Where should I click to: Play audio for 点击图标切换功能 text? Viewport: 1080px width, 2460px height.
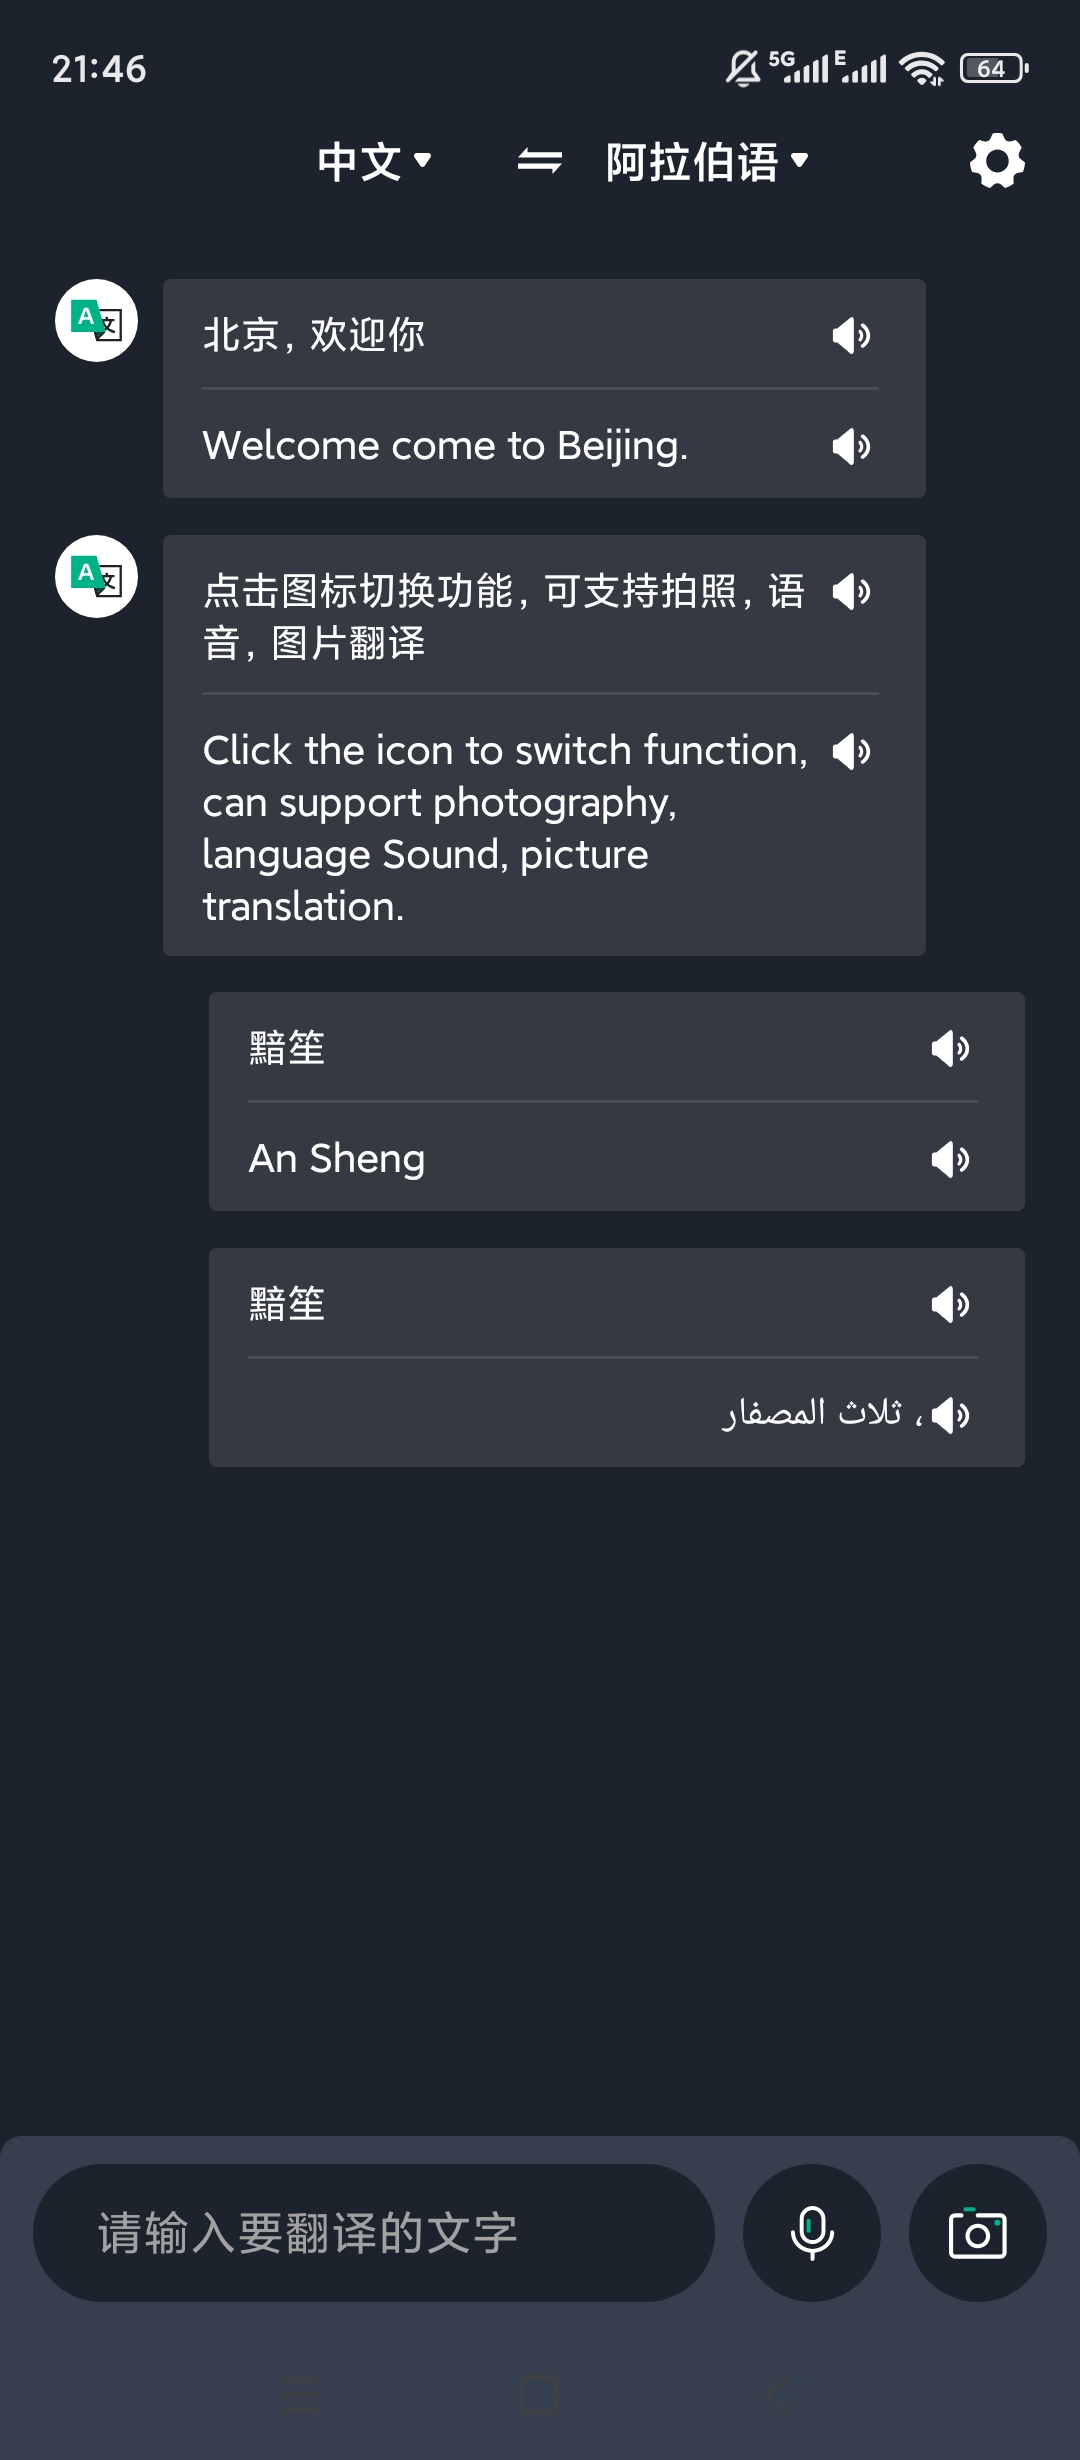coord(852,592)
